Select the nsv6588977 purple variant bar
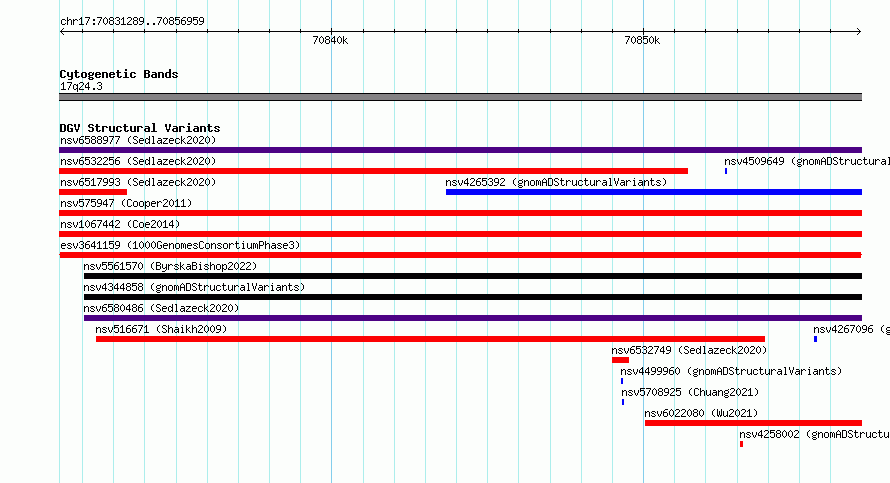Image resolution: width=890 pixels, height=483 pixels. pyautogui.click(x=460, y=150)
